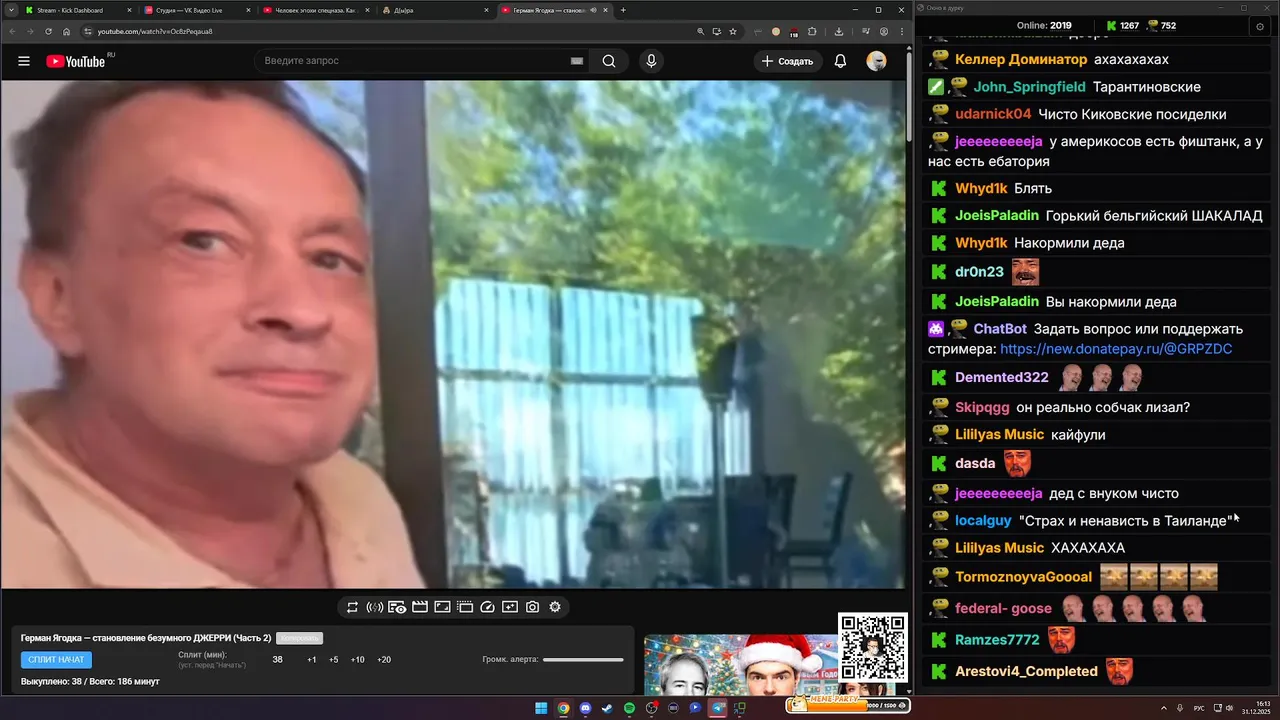This screenshot has height=720, width=1280.
Task: Click username Ramzes7772 in chat
Action: [997, 639]
